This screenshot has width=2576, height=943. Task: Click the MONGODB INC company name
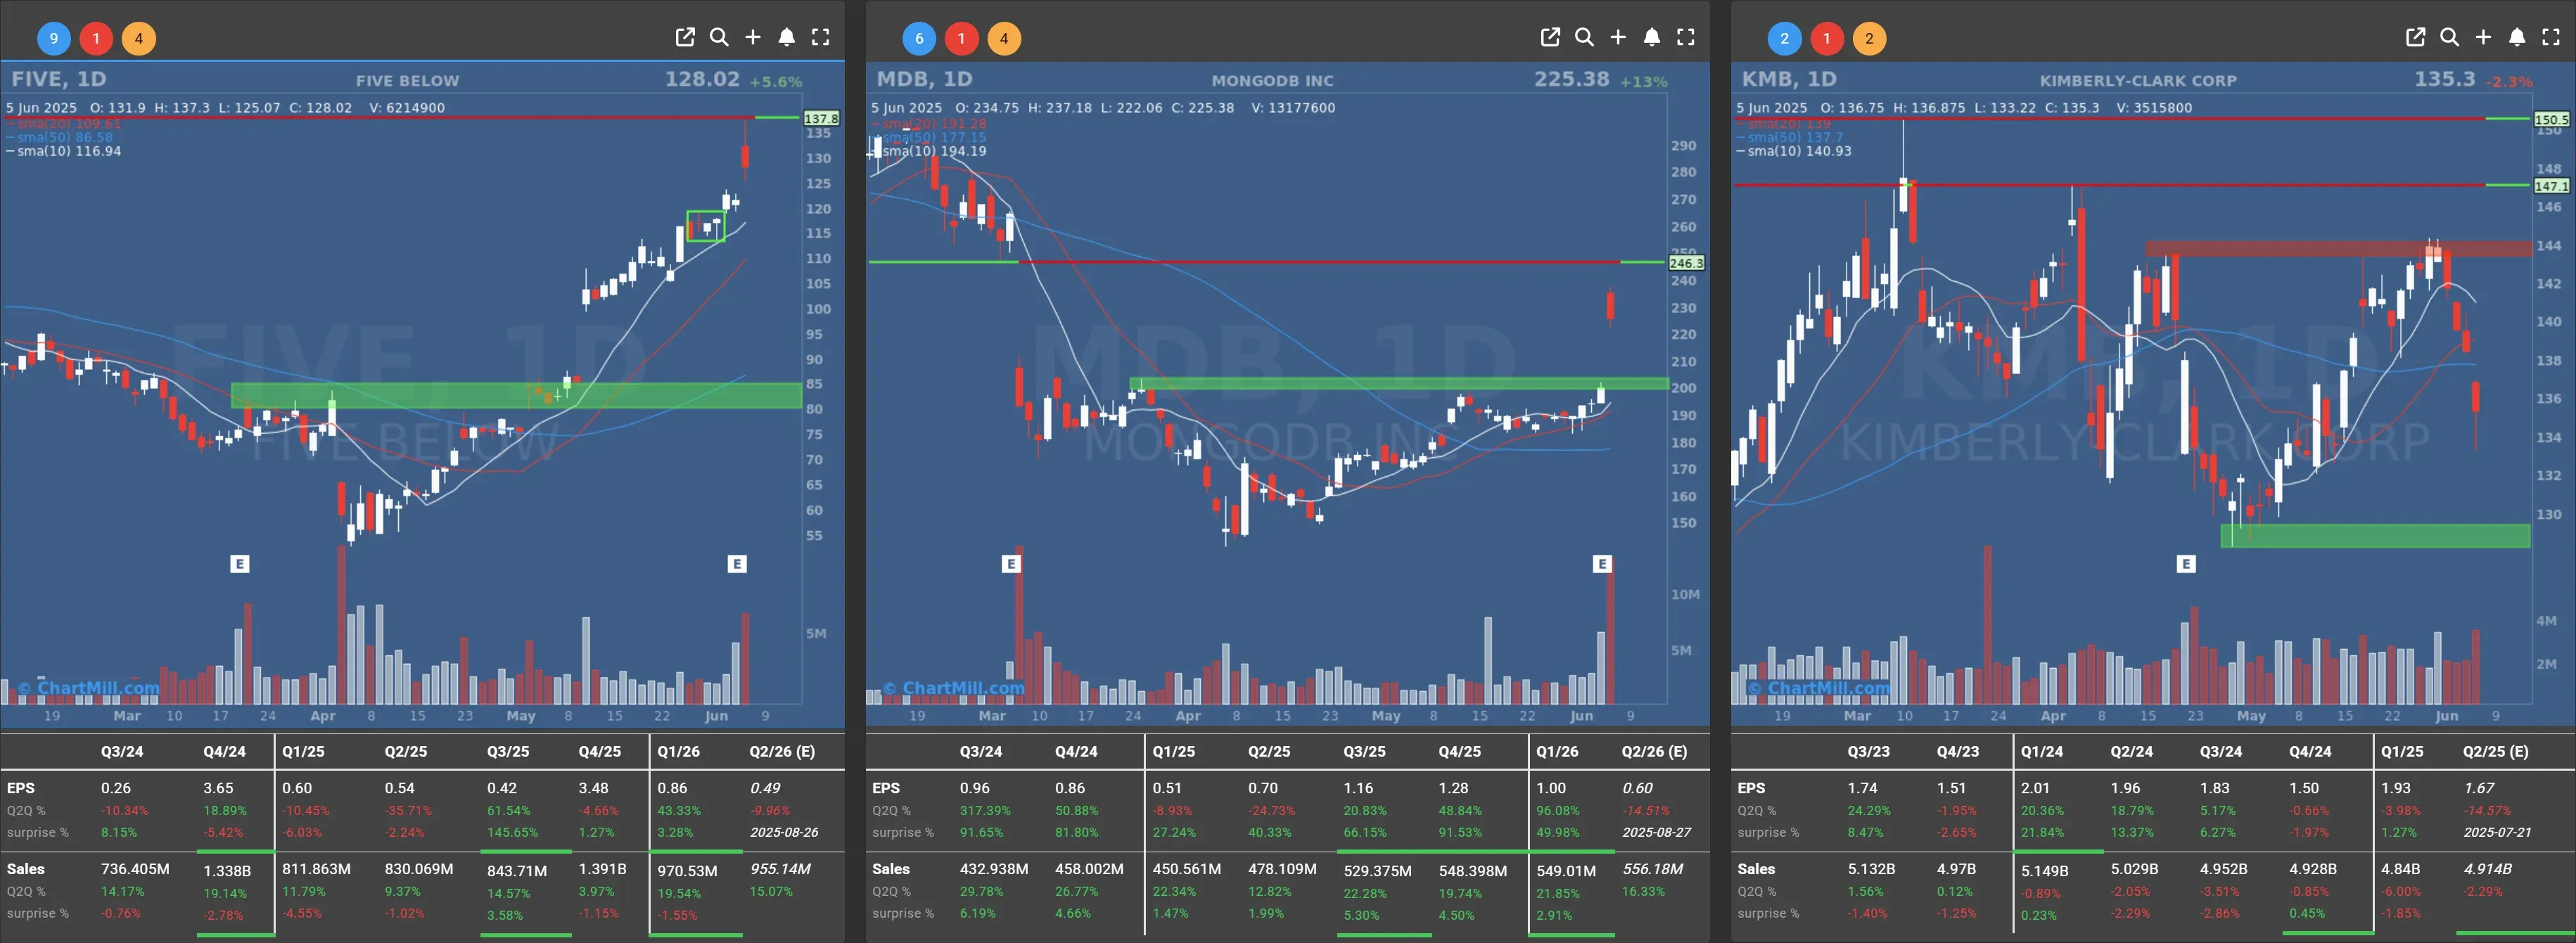click(1272, 80)
